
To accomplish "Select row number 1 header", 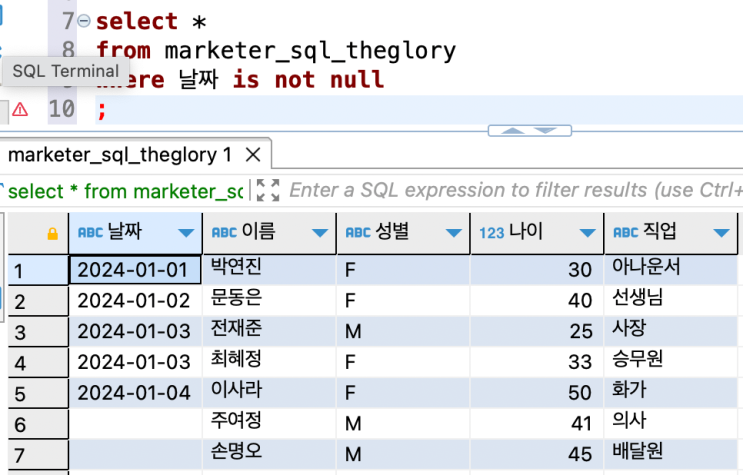I will (x=38, y=270).
